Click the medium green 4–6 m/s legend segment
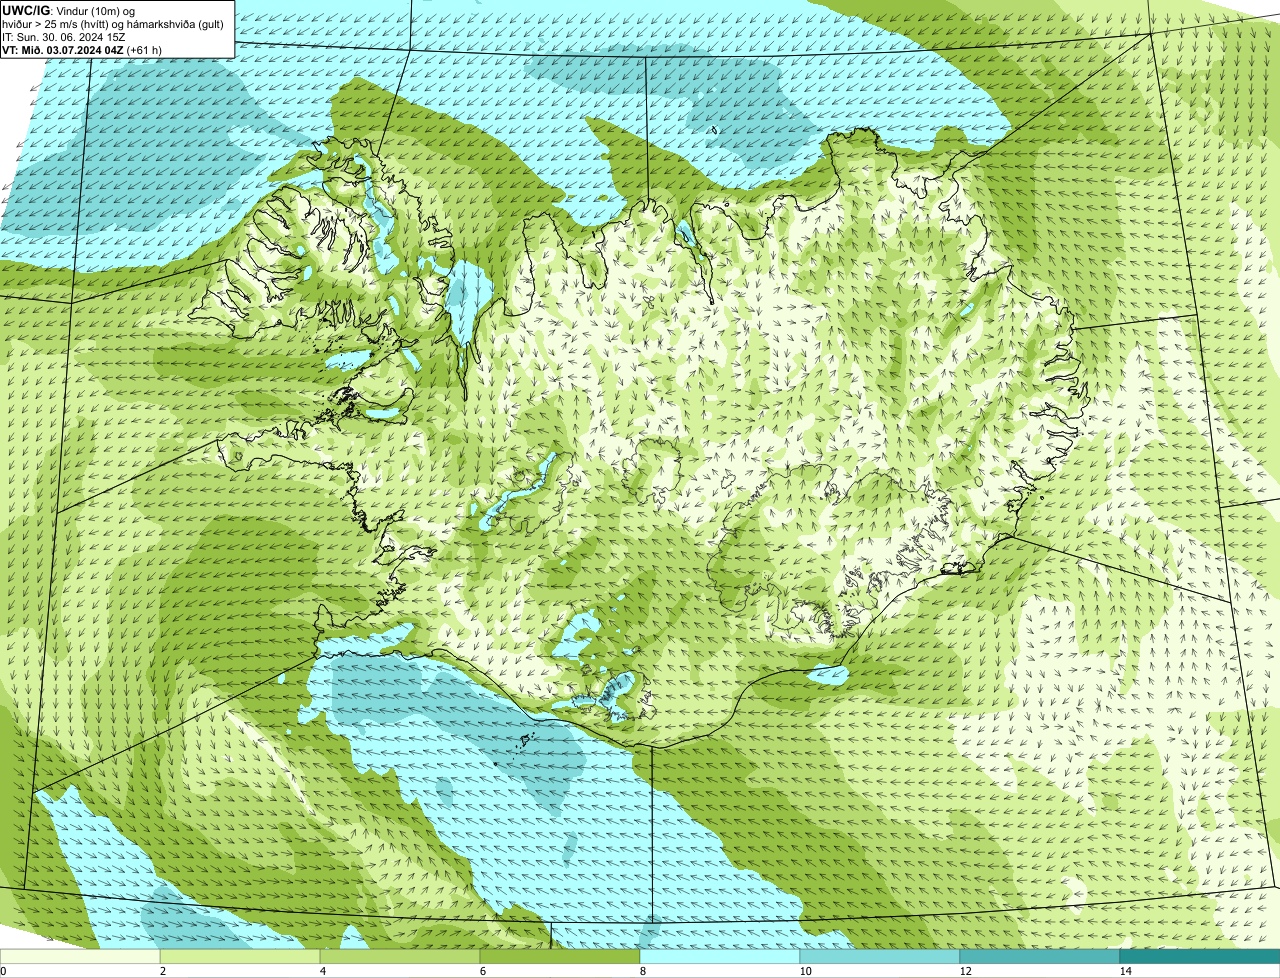1280x978 pixels. [400, 957]
